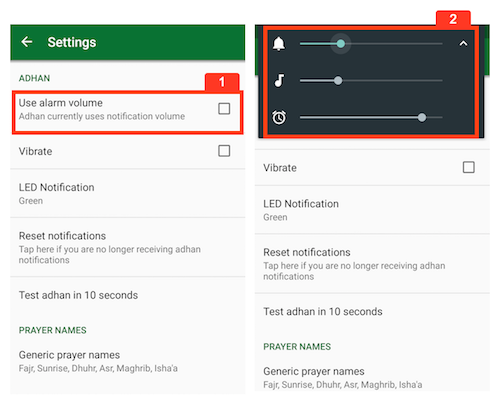Click the media volume slider knob
Screen dimensions: 500x406
338,80
